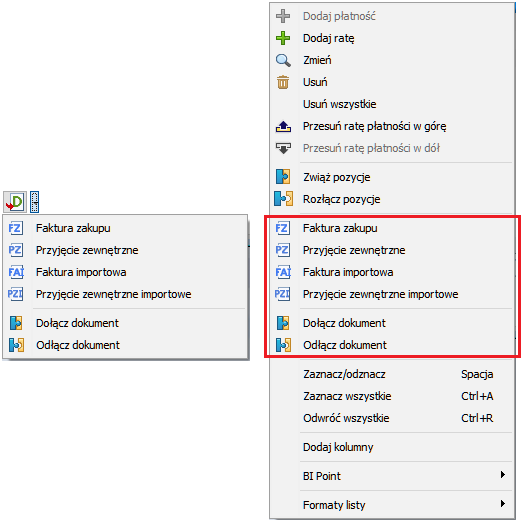Click the Rozłącz pozycje puzzle icon
Image resolution: width=522 pixels, height=522 pixels.
[283, 199]
